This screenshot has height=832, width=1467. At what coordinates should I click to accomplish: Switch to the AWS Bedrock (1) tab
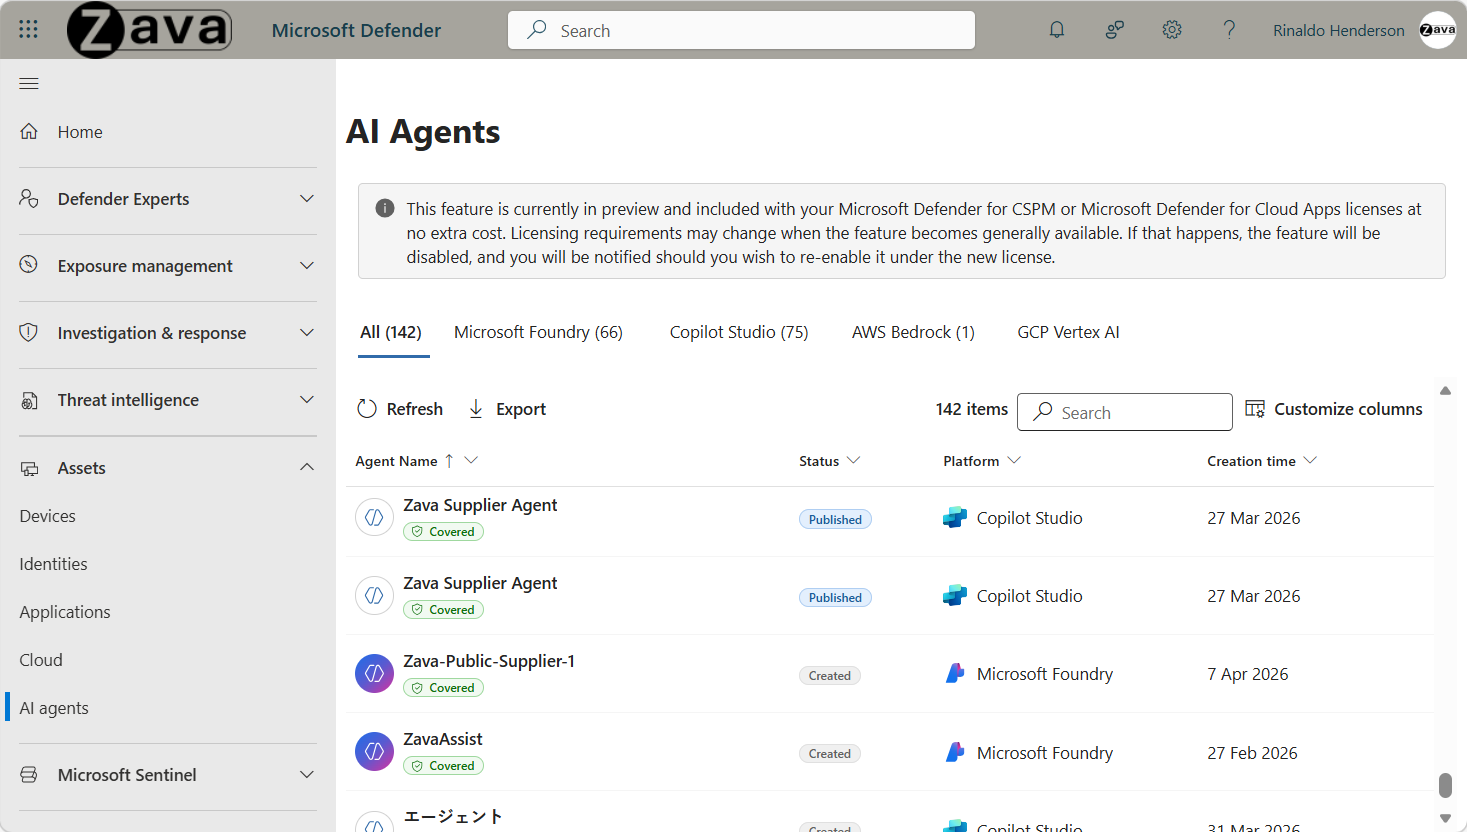click(x=913, y=332)
